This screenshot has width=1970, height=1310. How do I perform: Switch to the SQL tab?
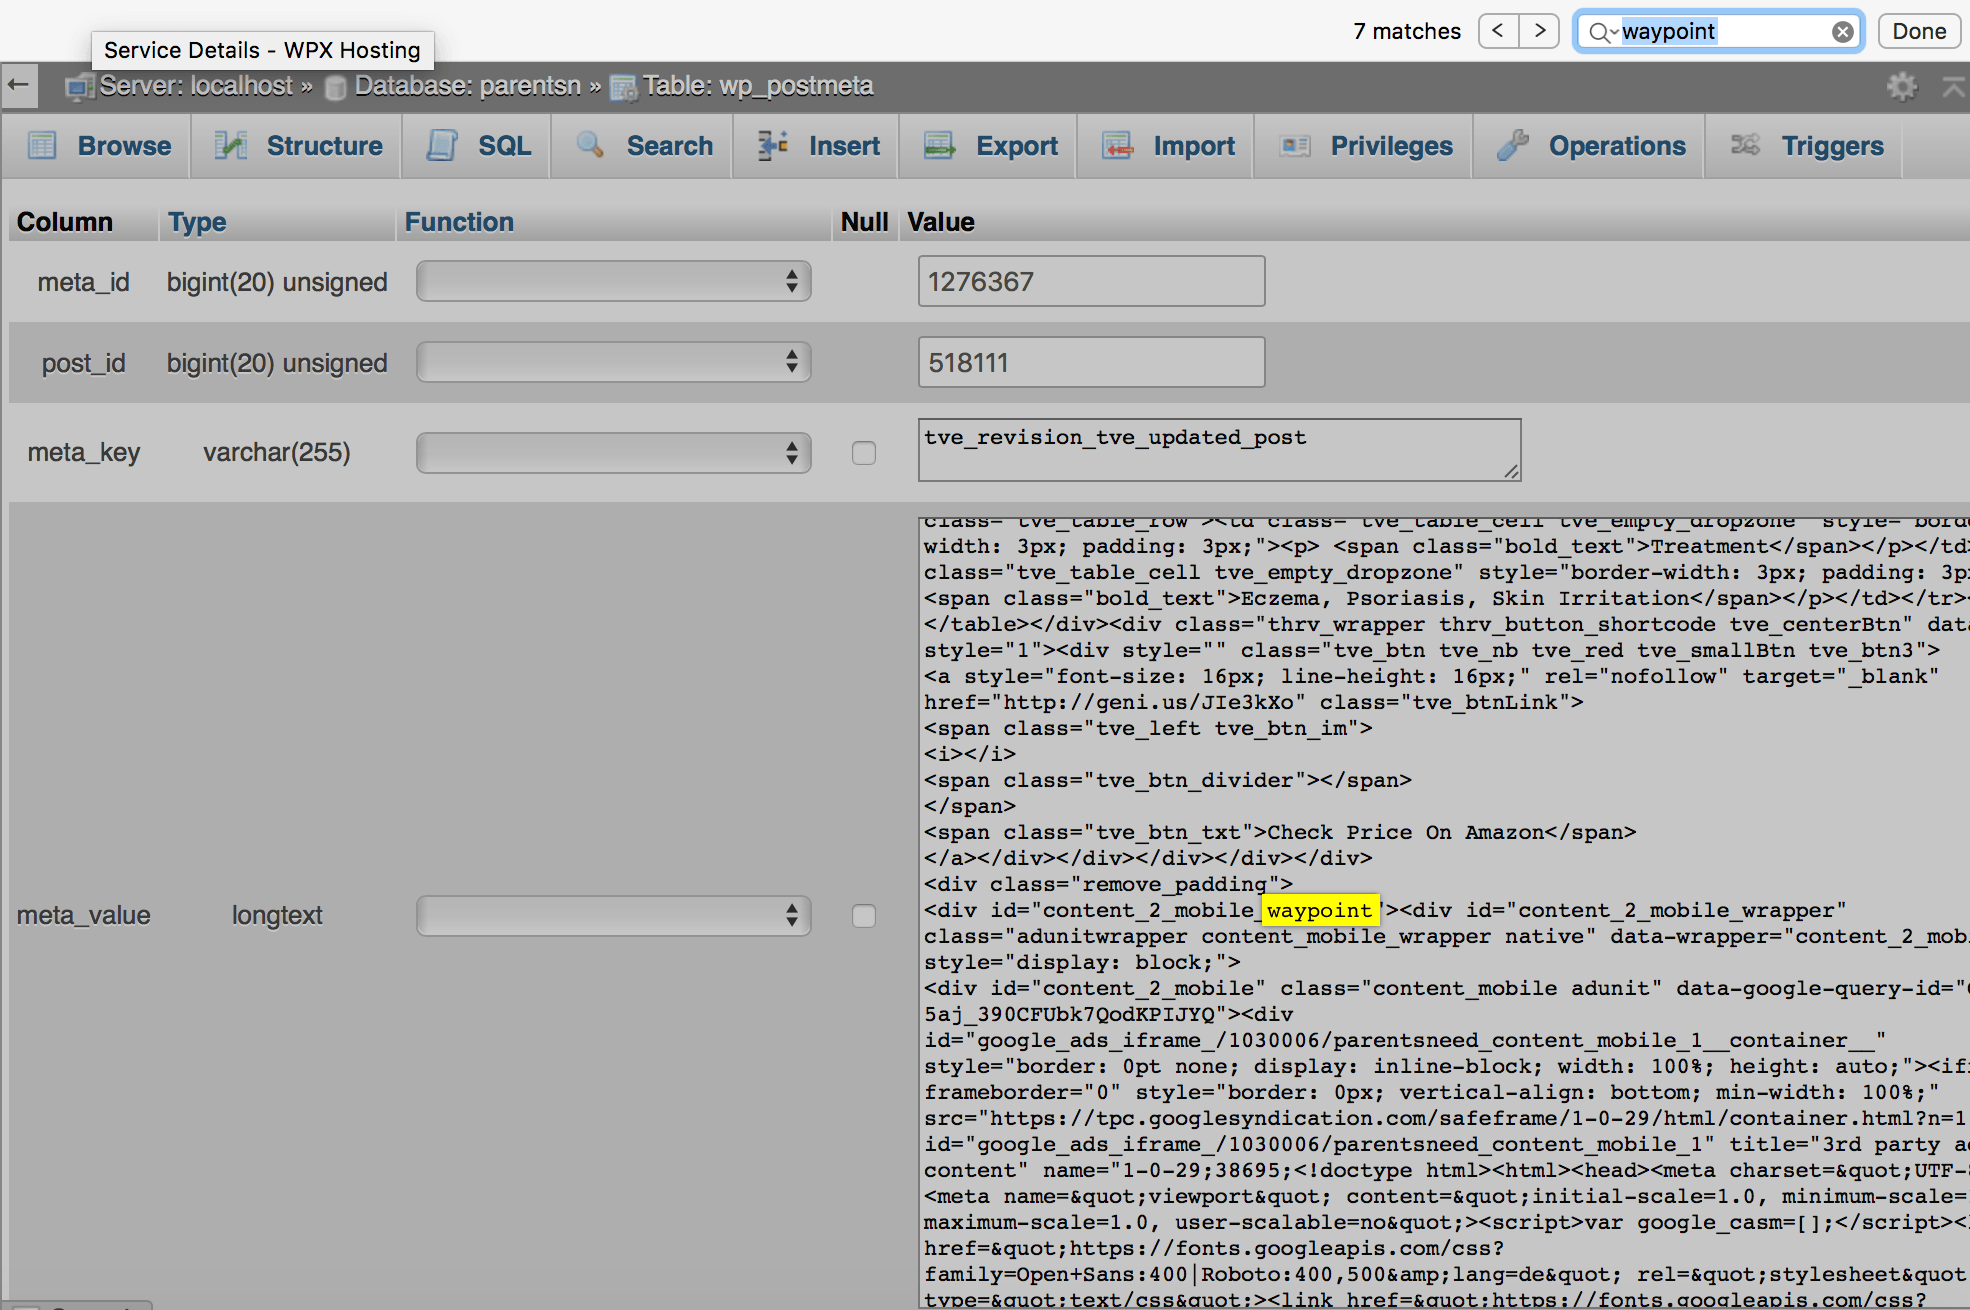point(478,146)
